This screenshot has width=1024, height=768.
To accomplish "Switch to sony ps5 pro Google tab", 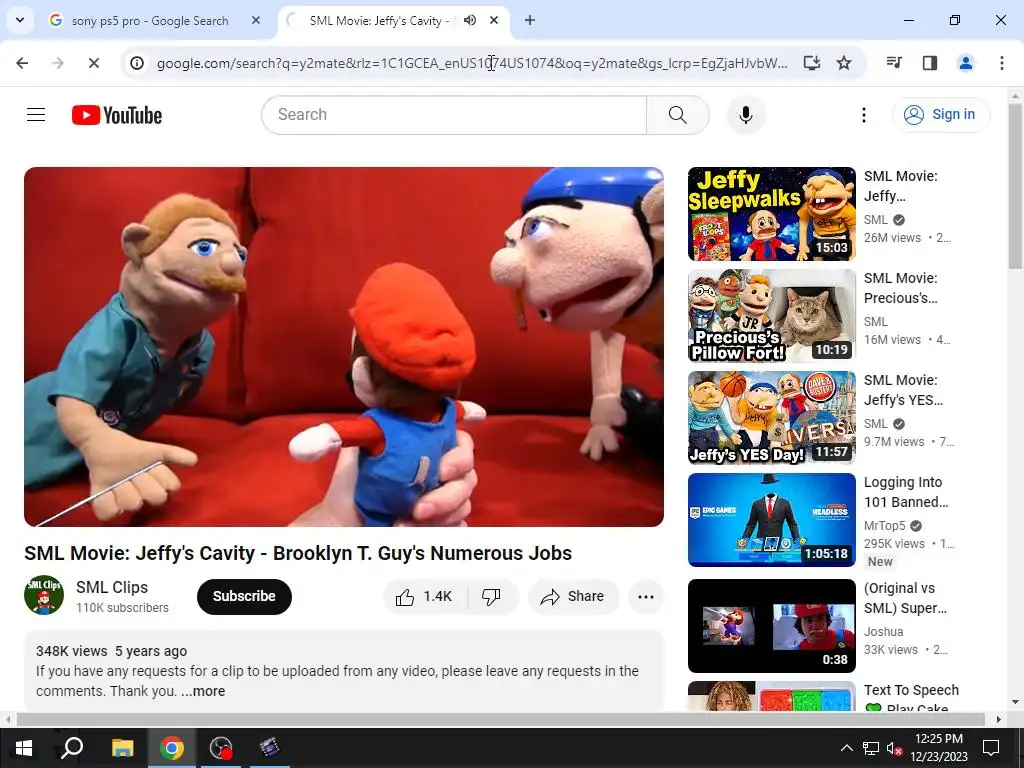I will click(x=150, y=21).
